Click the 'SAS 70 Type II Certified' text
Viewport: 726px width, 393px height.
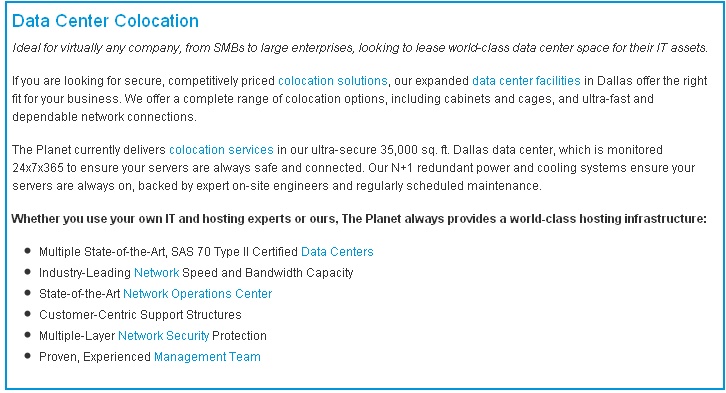point(234,252)
